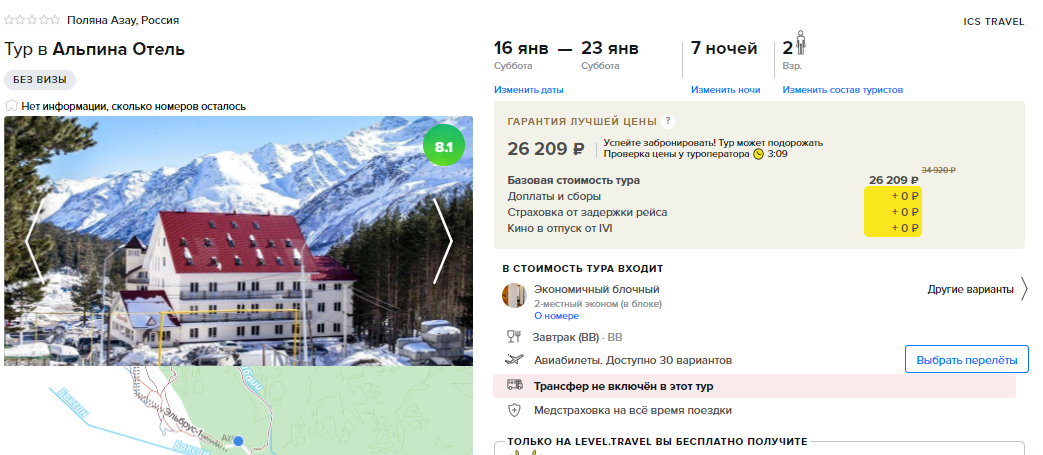
Task: Click the airplane icon next to Авиабилеты
Action: (x=514, y=360)
